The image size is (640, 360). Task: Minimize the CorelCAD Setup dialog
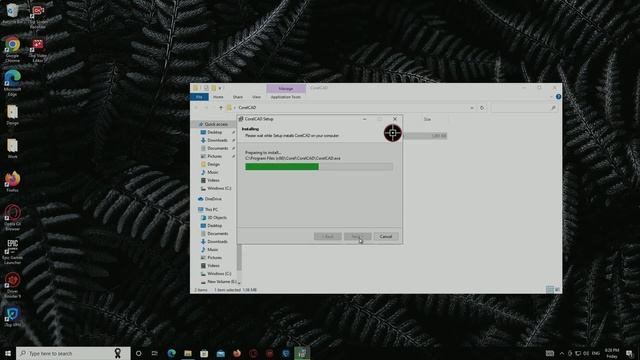click(x=364, y=119)
